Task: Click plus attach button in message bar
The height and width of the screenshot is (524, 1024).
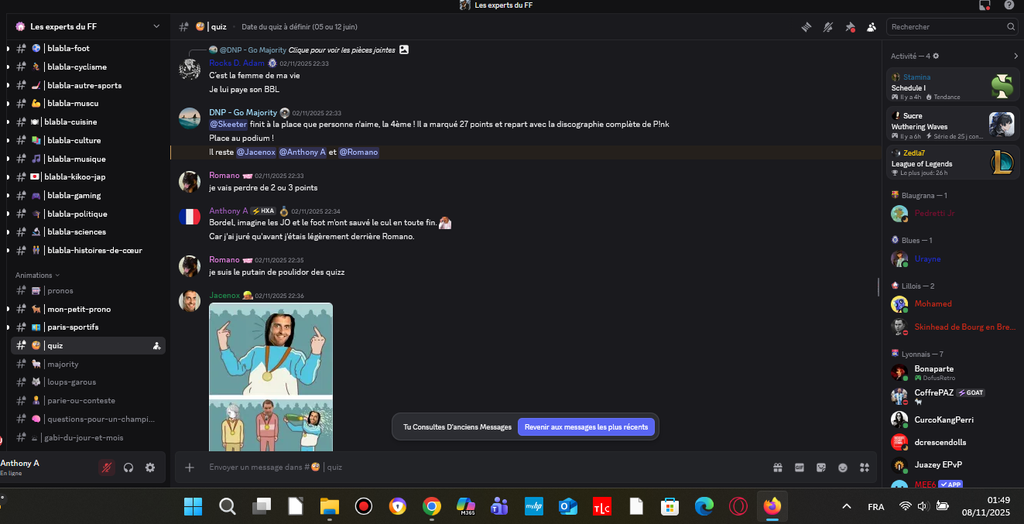Action: (x=189, y=467)
